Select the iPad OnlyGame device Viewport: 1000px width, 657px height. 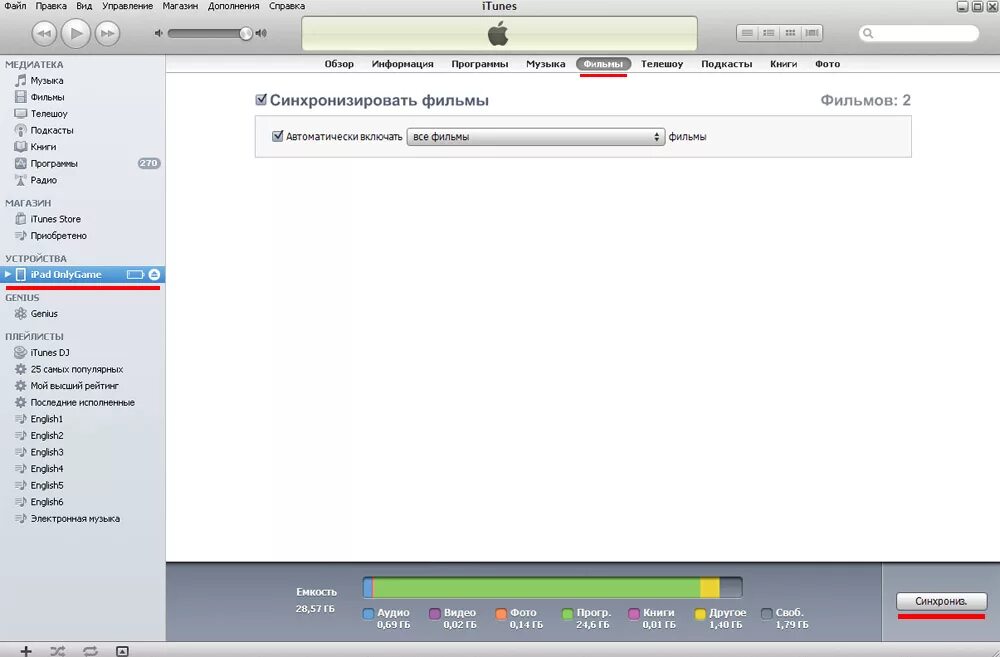click(83, 274)
